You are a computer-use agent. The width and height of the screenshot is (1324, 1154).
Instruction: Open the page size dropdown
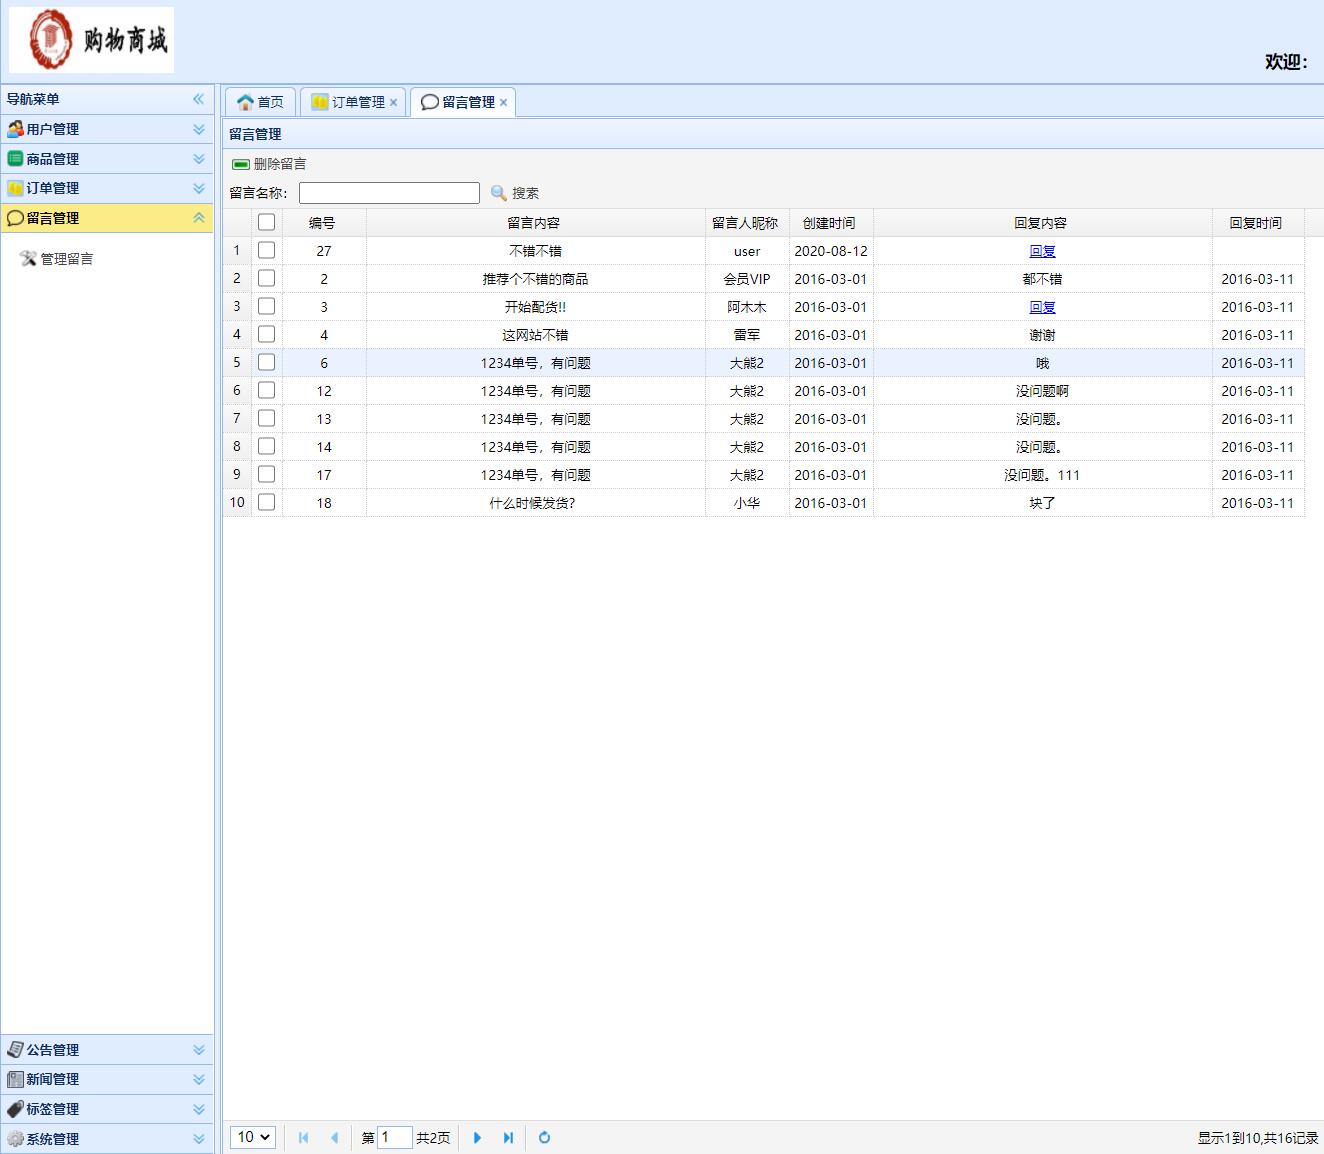tap(253, 1137)
